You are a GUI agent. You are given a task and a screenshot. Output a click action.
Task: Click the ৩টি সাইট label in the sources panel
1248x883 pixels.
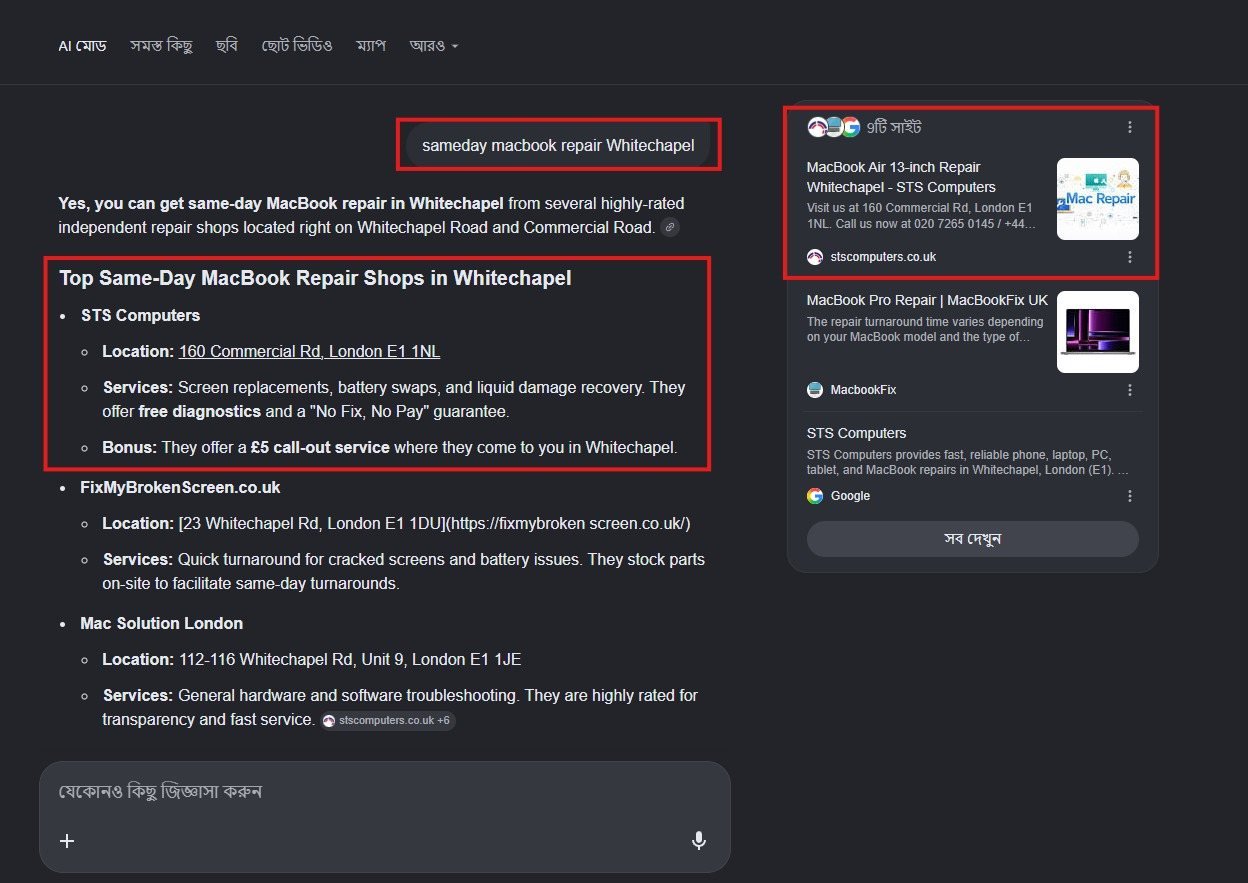[x=894, y=127]
